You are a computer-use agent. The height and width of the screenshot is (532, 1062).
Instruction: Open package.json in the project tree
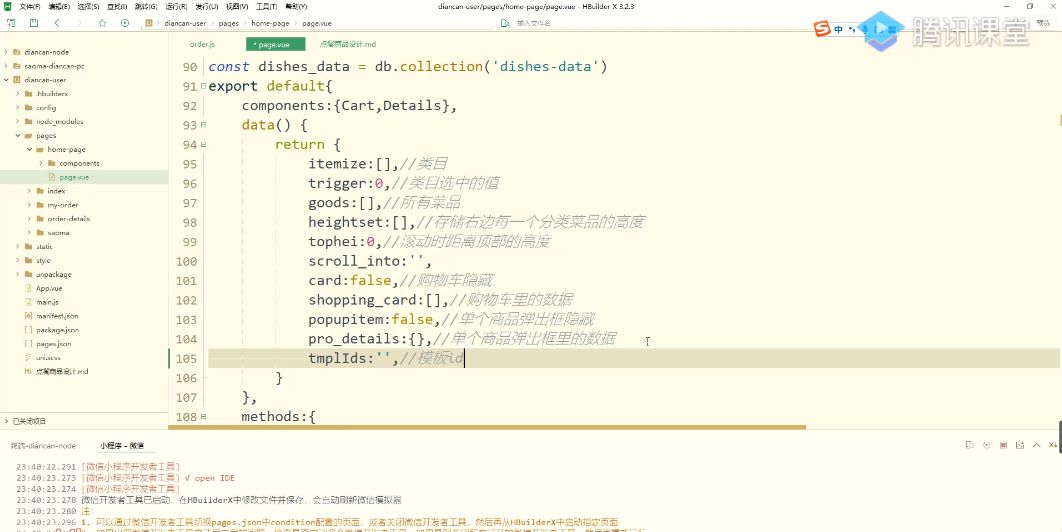pos(58,330)
